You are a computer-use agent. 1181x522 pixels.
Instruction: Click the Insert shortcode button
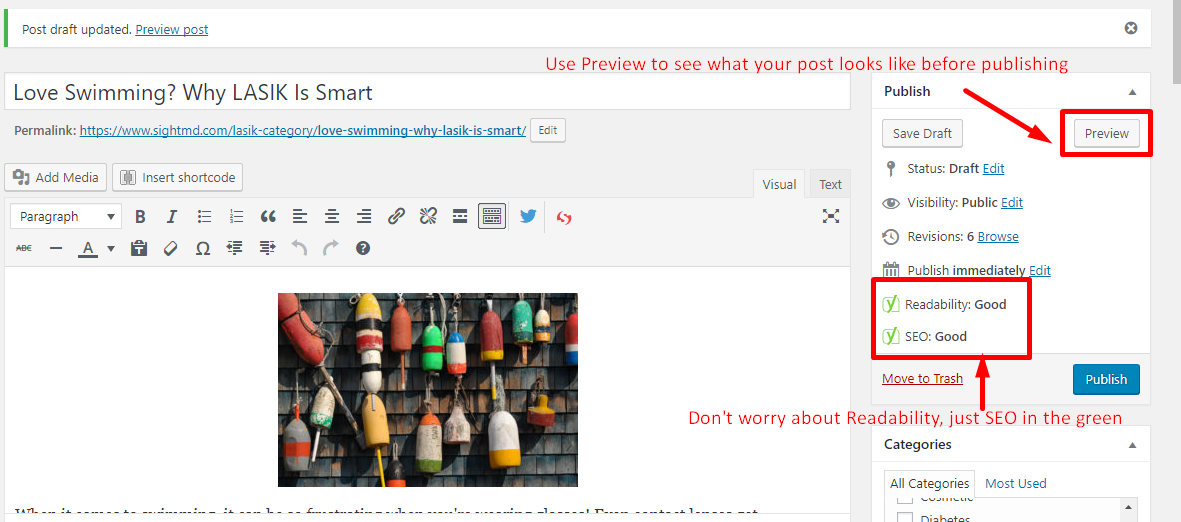point(178,178)
